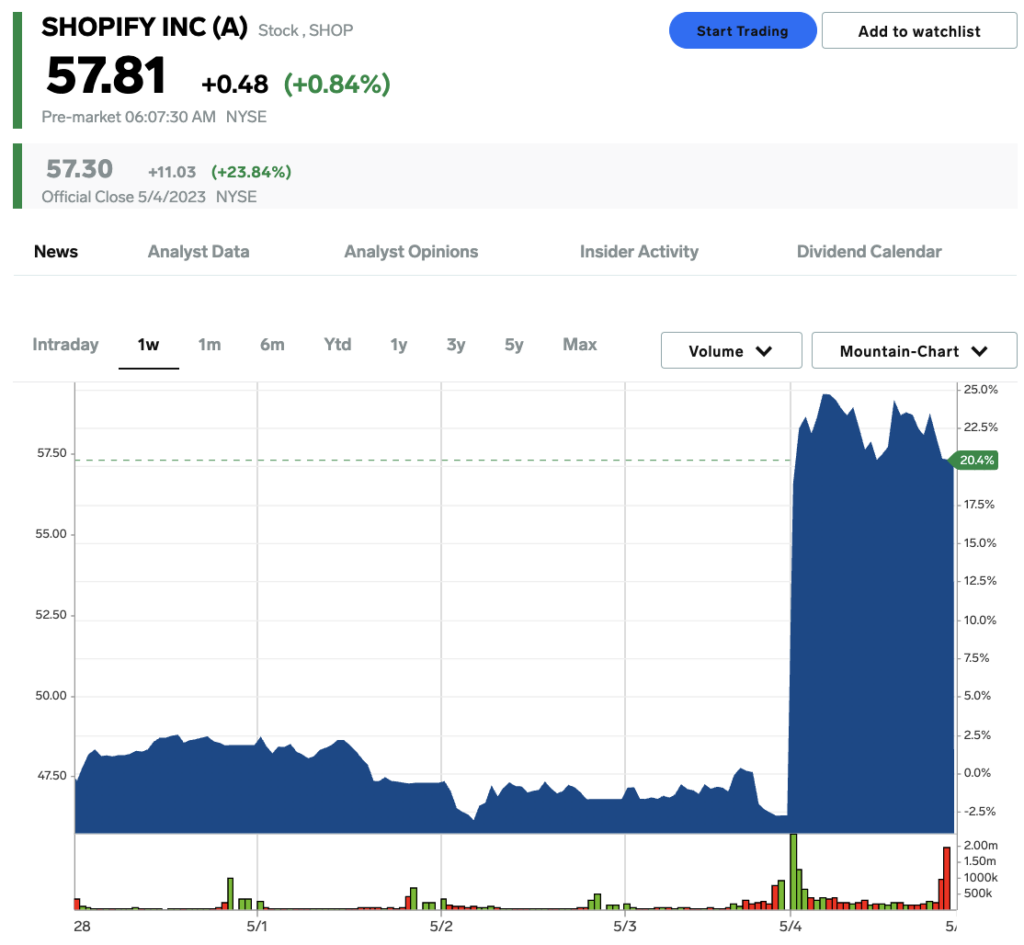This screenshot has height=945, width=1024.
Task: Choose the 1y chart range
Action: click(x=399, y=344)
